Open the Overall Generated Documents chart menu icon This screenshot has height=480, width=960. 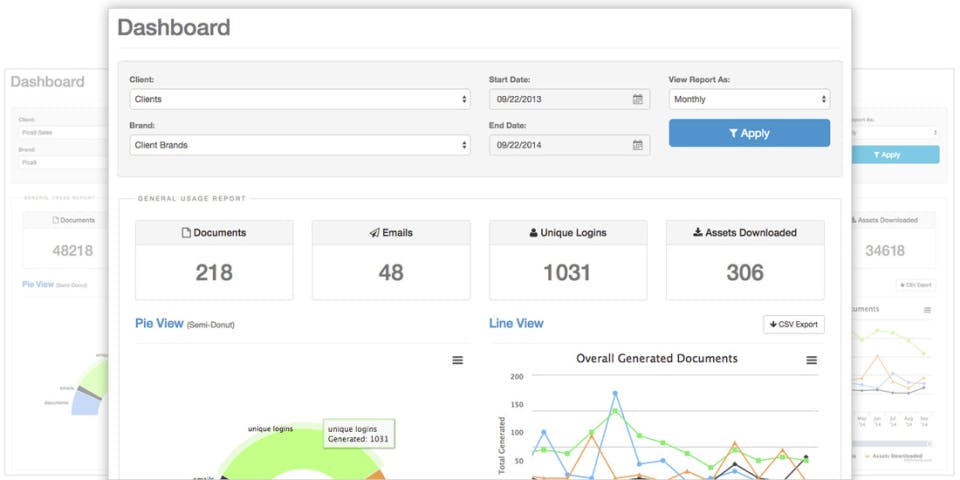tap(811, 361)
